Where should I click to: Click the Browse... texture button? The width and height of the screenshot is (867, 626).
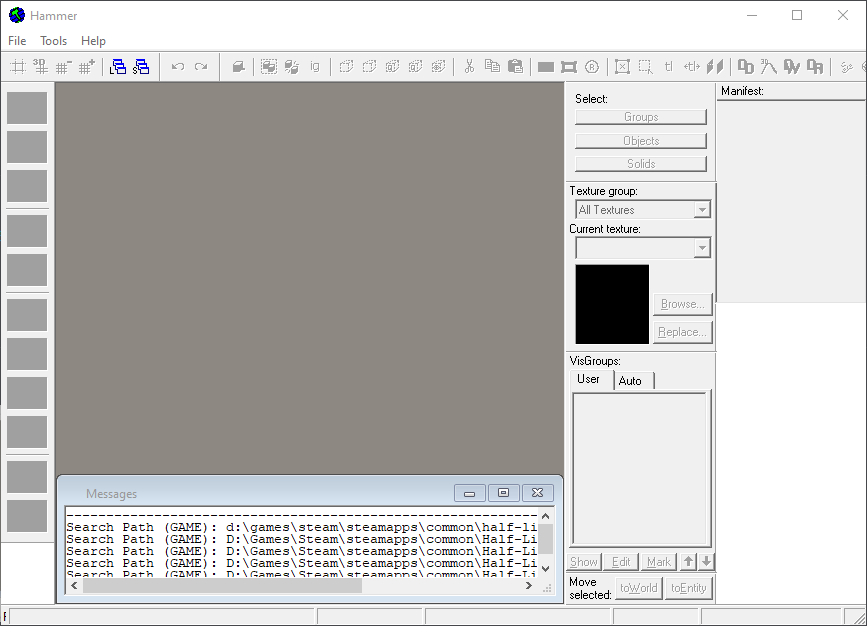[x=682, y=304]
